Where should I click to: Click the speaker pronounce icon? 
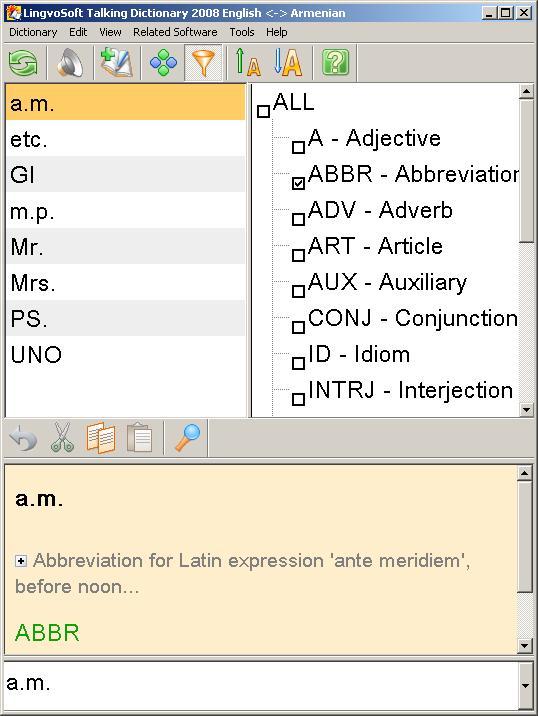pyautogui.click(x=70, y=63)
